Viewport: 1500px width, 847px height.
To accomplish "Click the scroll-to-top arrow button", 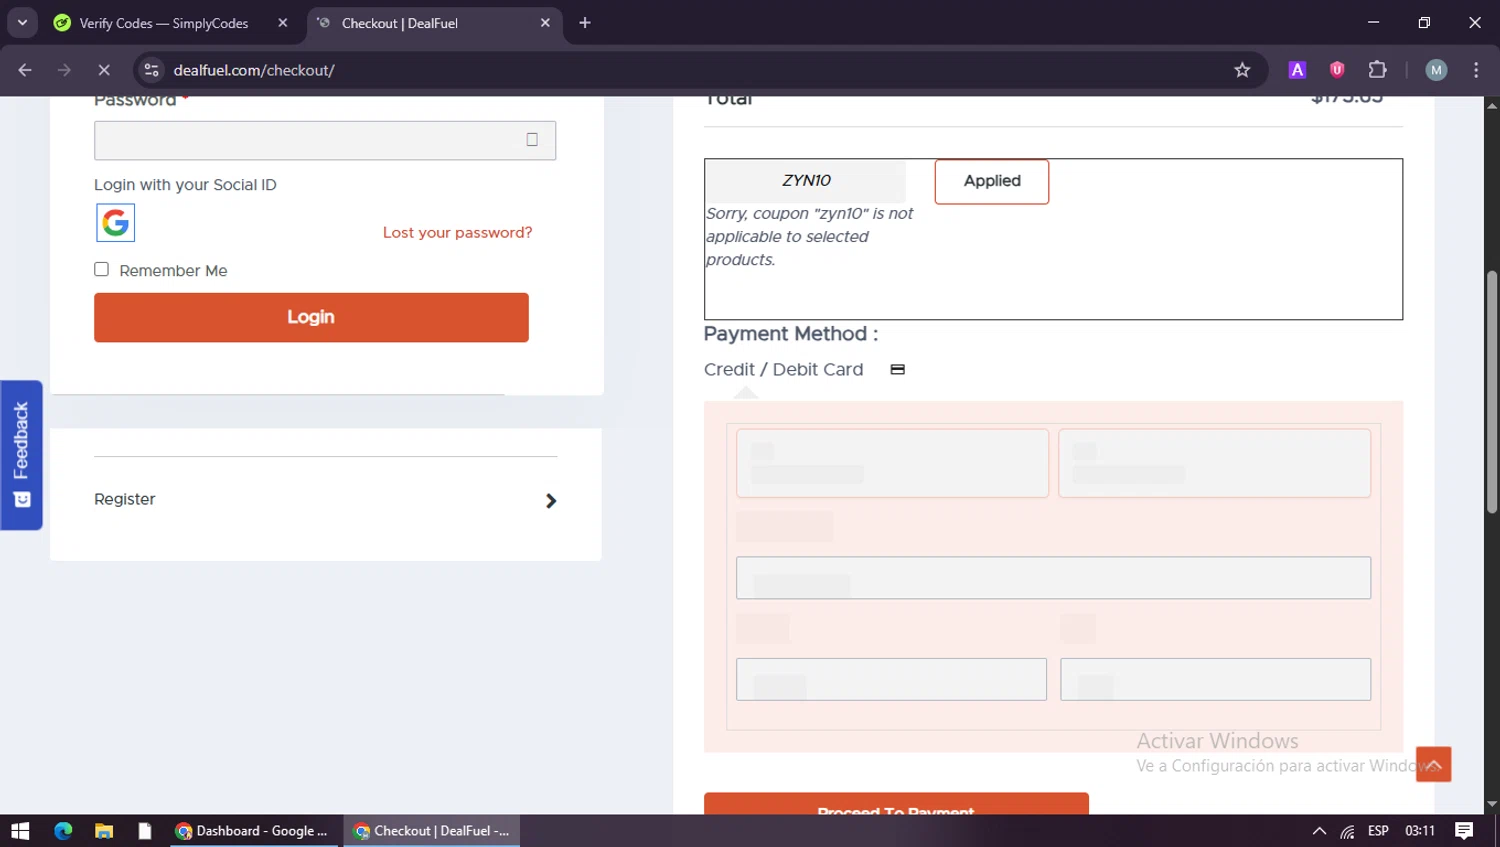I will click(1433, 765).
